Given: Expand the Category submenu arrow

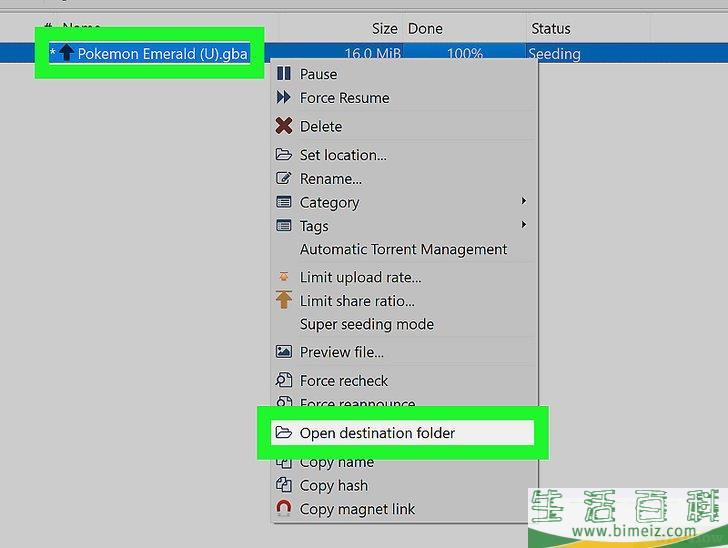Looking at the screenshot, I should (523, 201).
